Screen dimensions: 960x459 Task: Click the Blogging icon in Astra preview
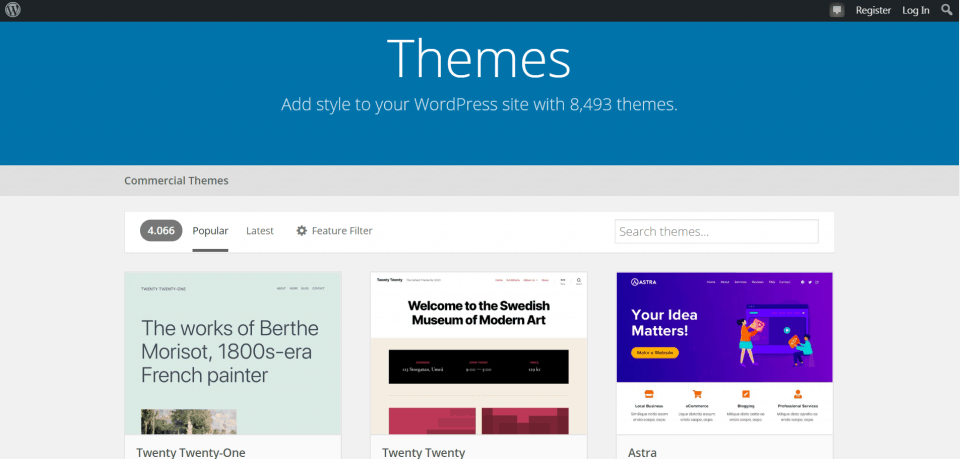pyautogui.click(x=747, y=394)
